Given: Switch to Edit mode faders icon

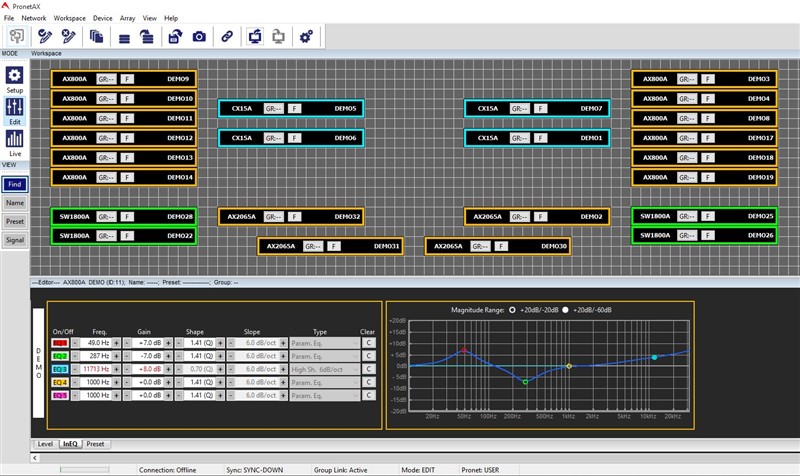Looking at the screenshot, I should coord(14,107).
